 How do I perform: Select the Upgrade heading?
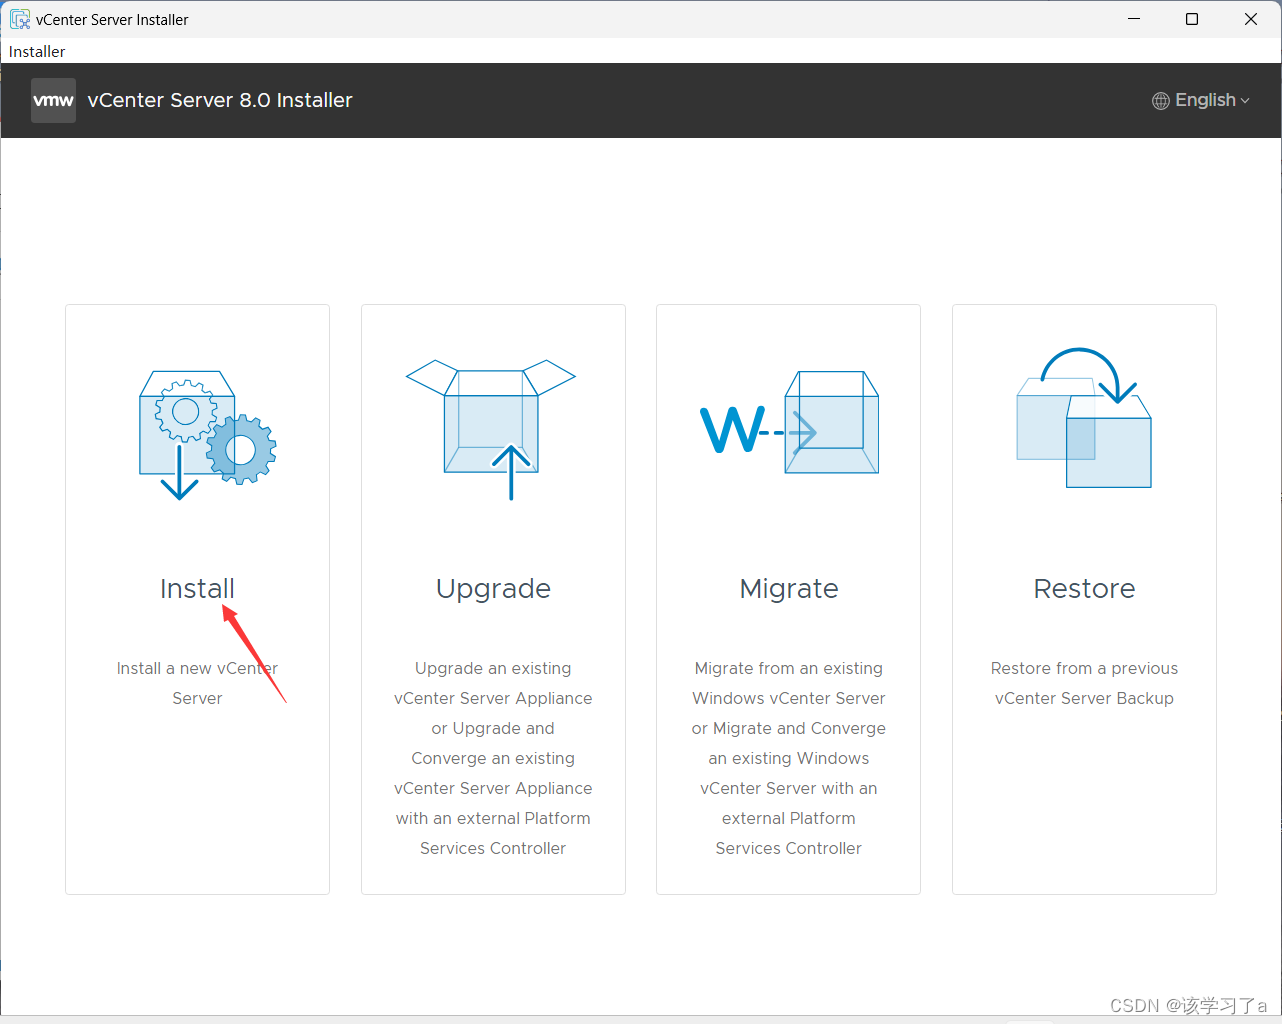493,589
